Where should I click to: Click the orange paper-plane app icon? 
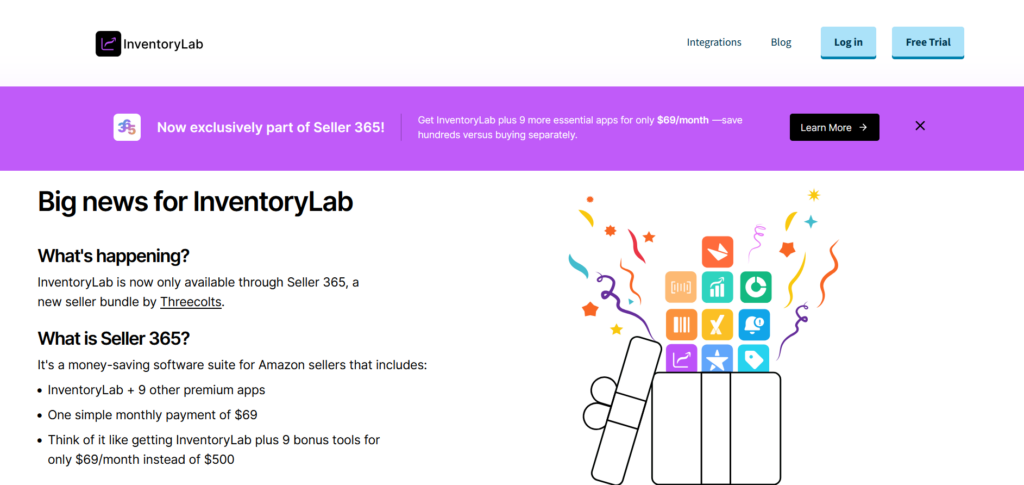pyautogui.click(x=717, y=251)
